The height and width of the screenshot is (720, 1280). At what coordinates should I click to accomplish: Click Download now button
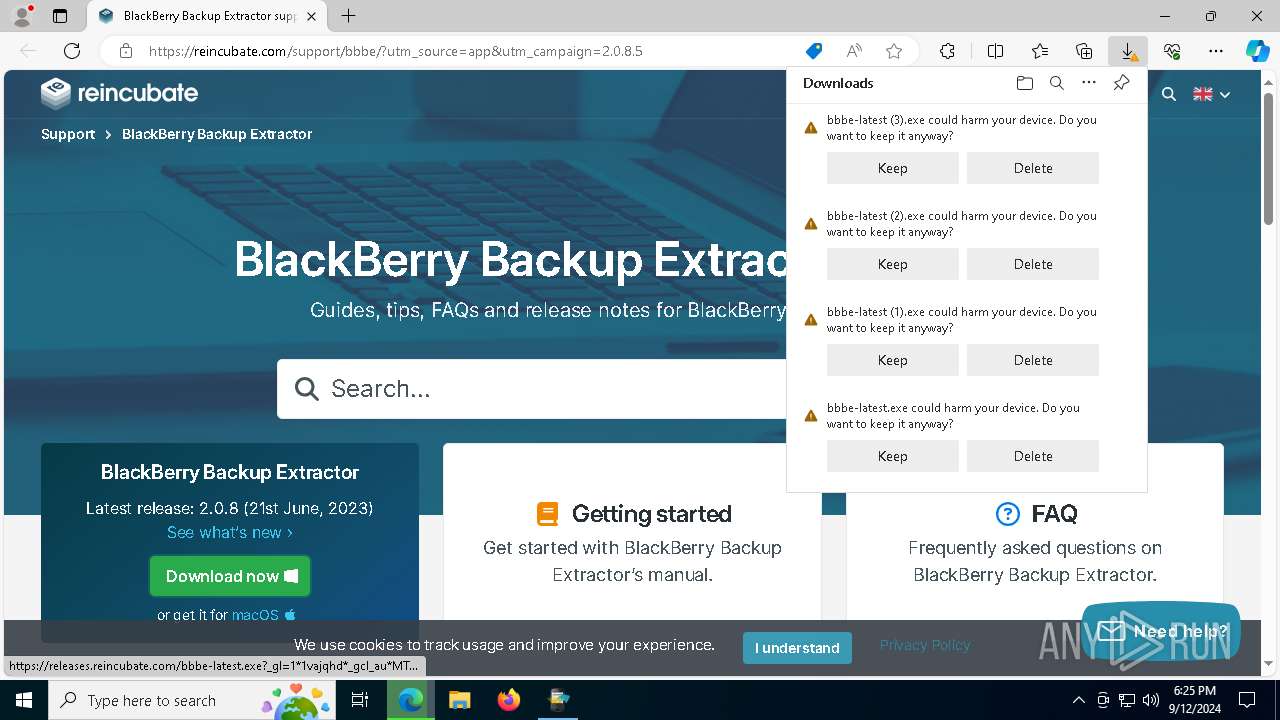coord(230,576)
